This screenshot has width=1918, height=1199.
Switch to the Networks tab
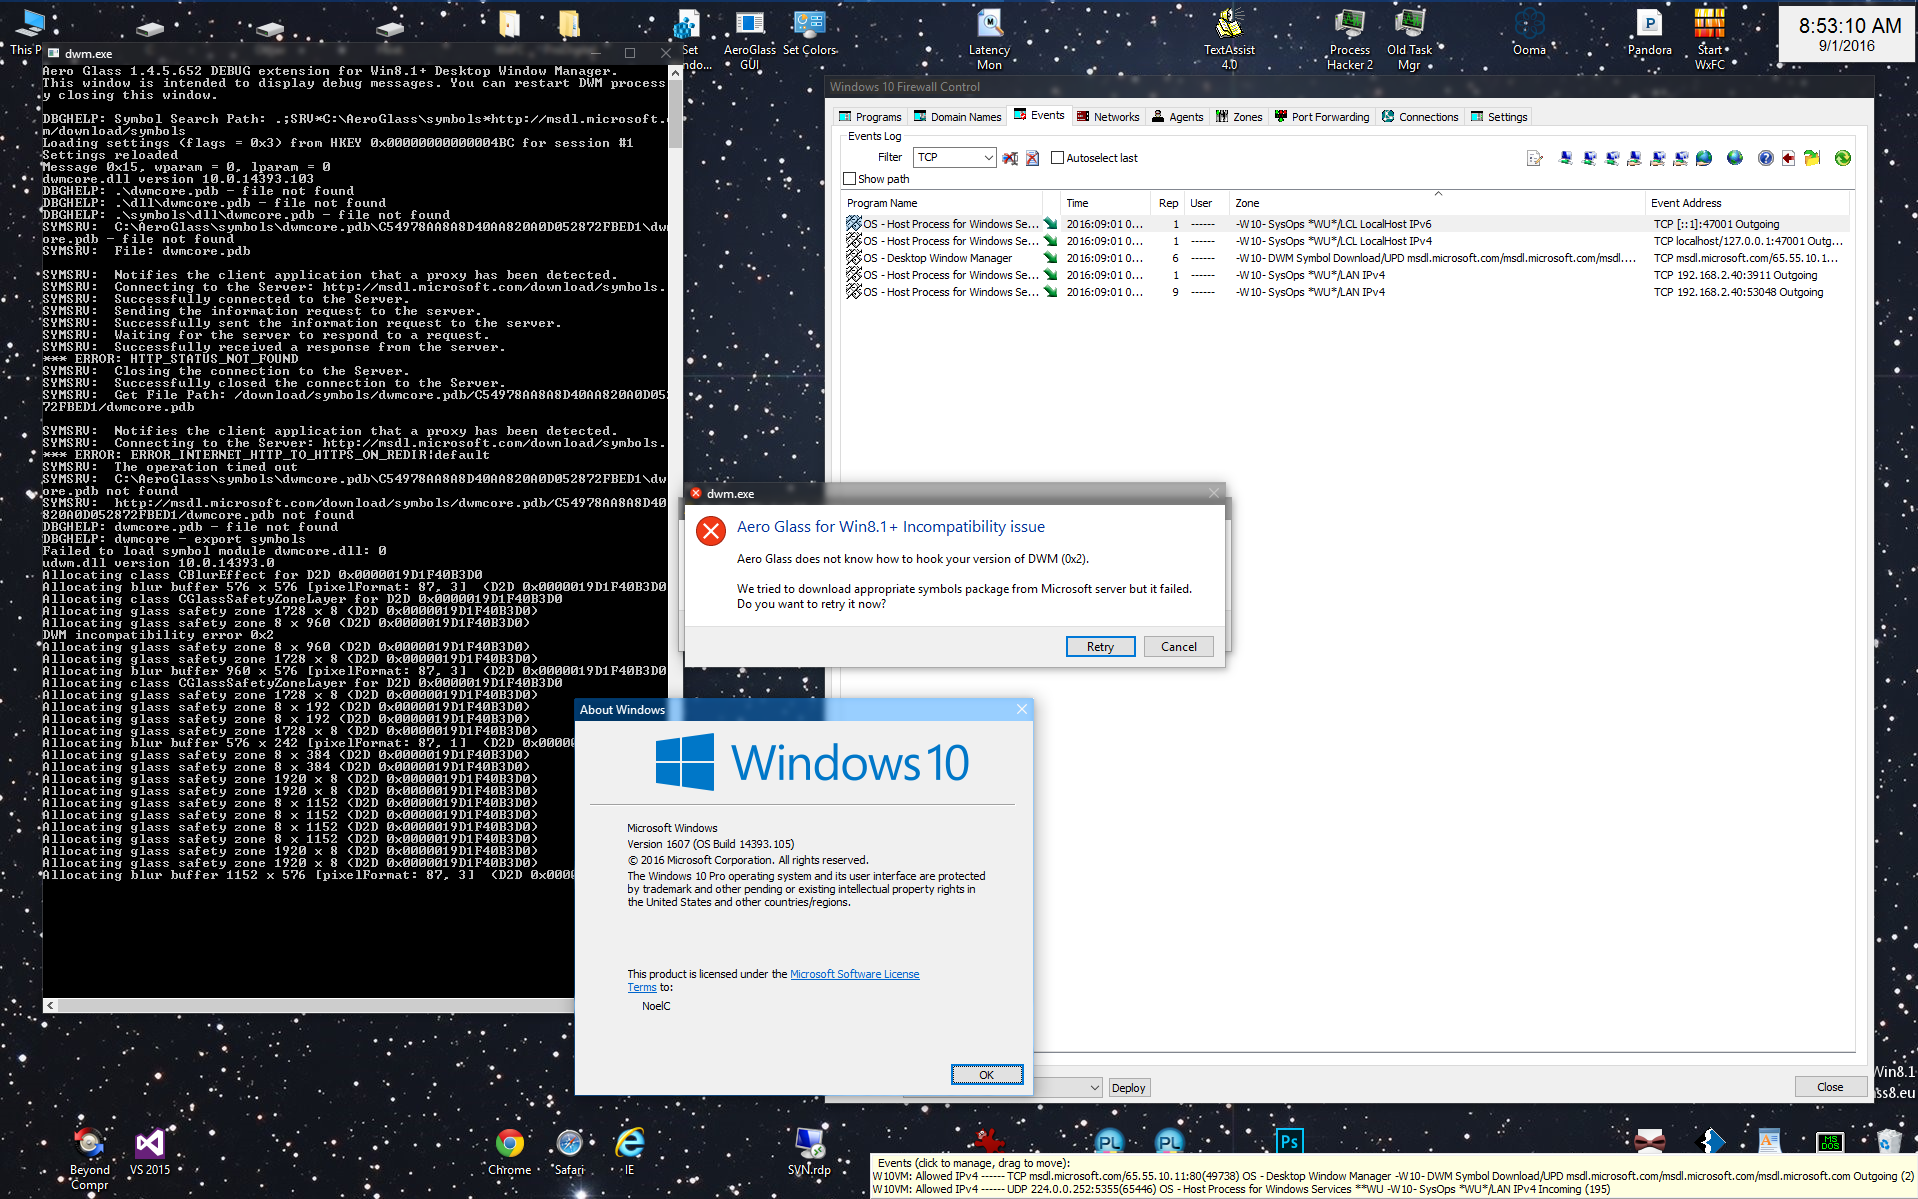click(x=1108, y=117)
